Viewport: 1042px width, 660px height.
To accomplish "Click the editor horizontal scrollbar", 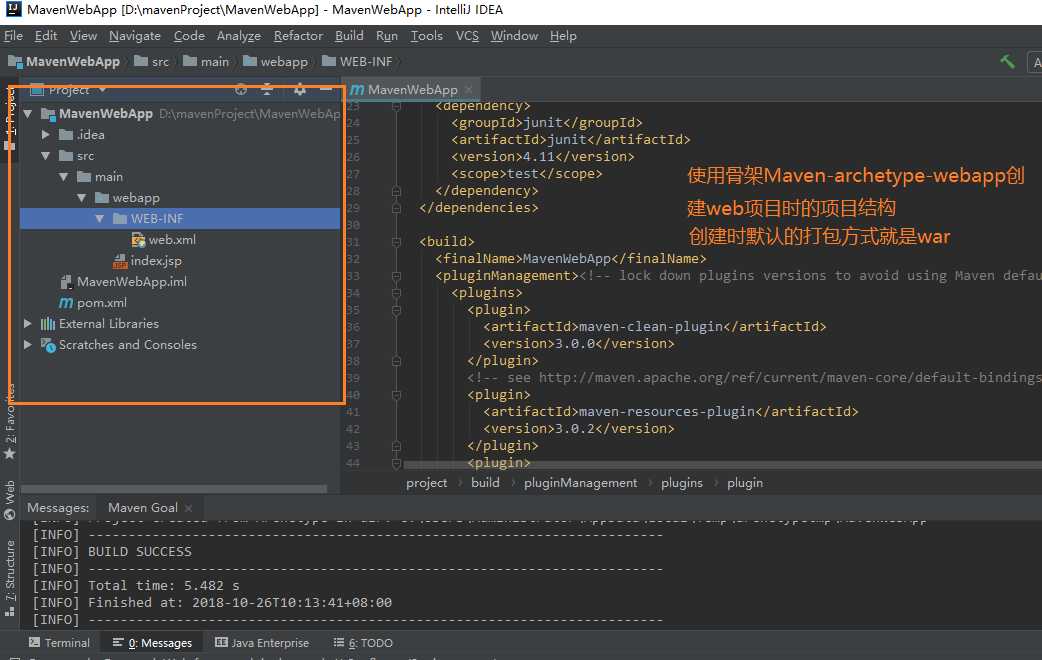I will tap(722, 465).
